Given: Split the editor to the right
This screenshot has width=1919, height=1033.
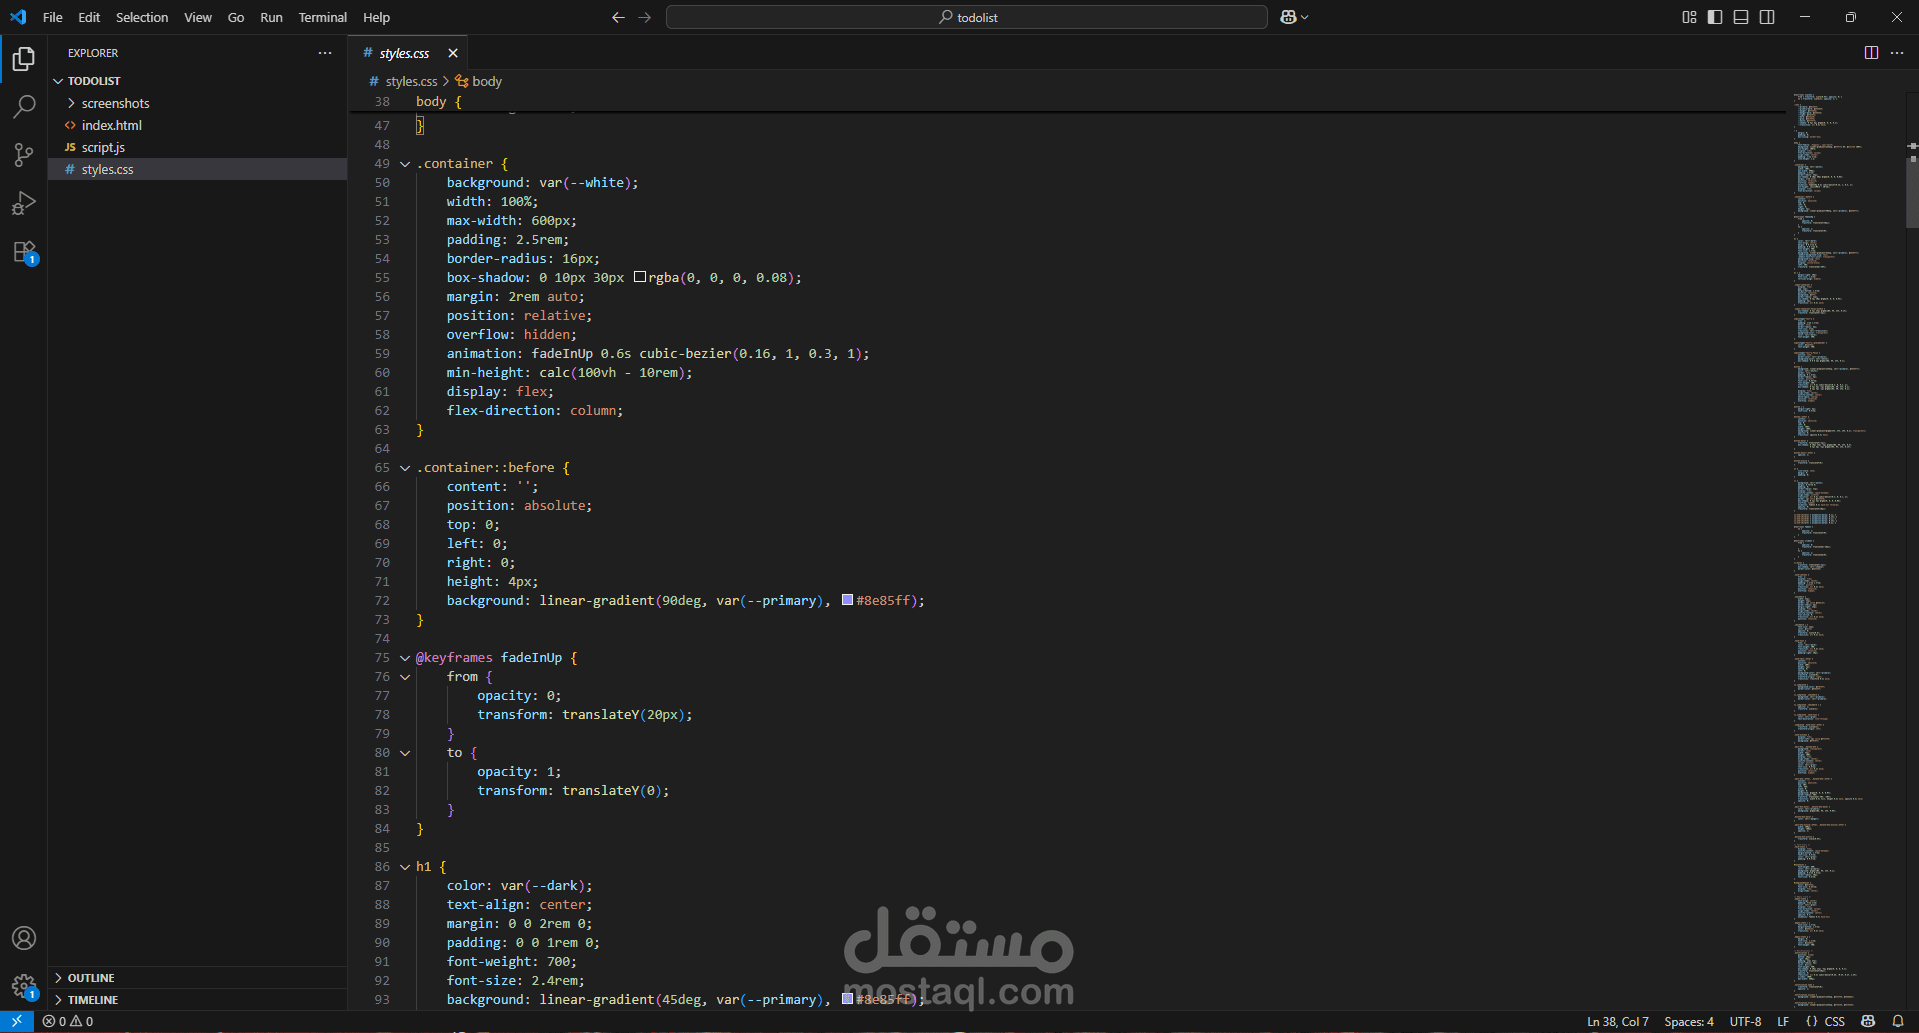Looking at the screenshot, I should [1871, 53].
